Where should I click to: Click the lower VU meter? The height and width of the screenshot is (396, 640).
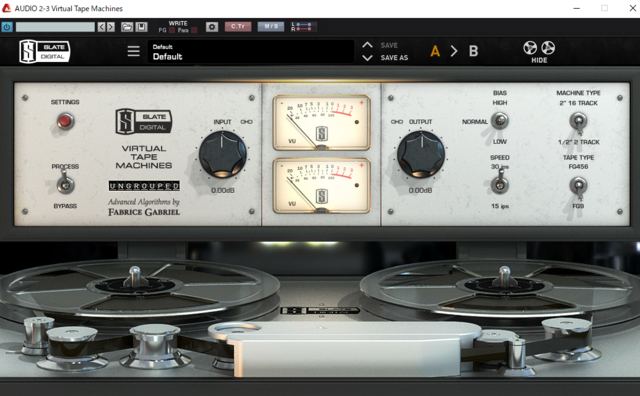click(322, 186)
